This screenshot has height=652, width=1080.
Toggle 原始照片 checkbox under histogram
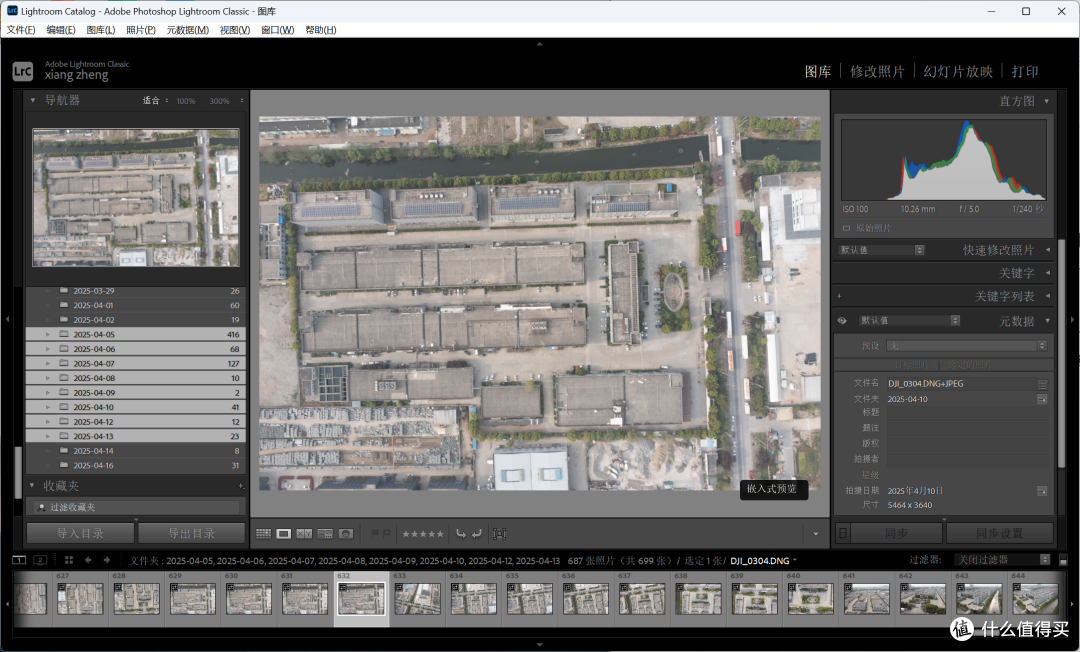point(847,228)
